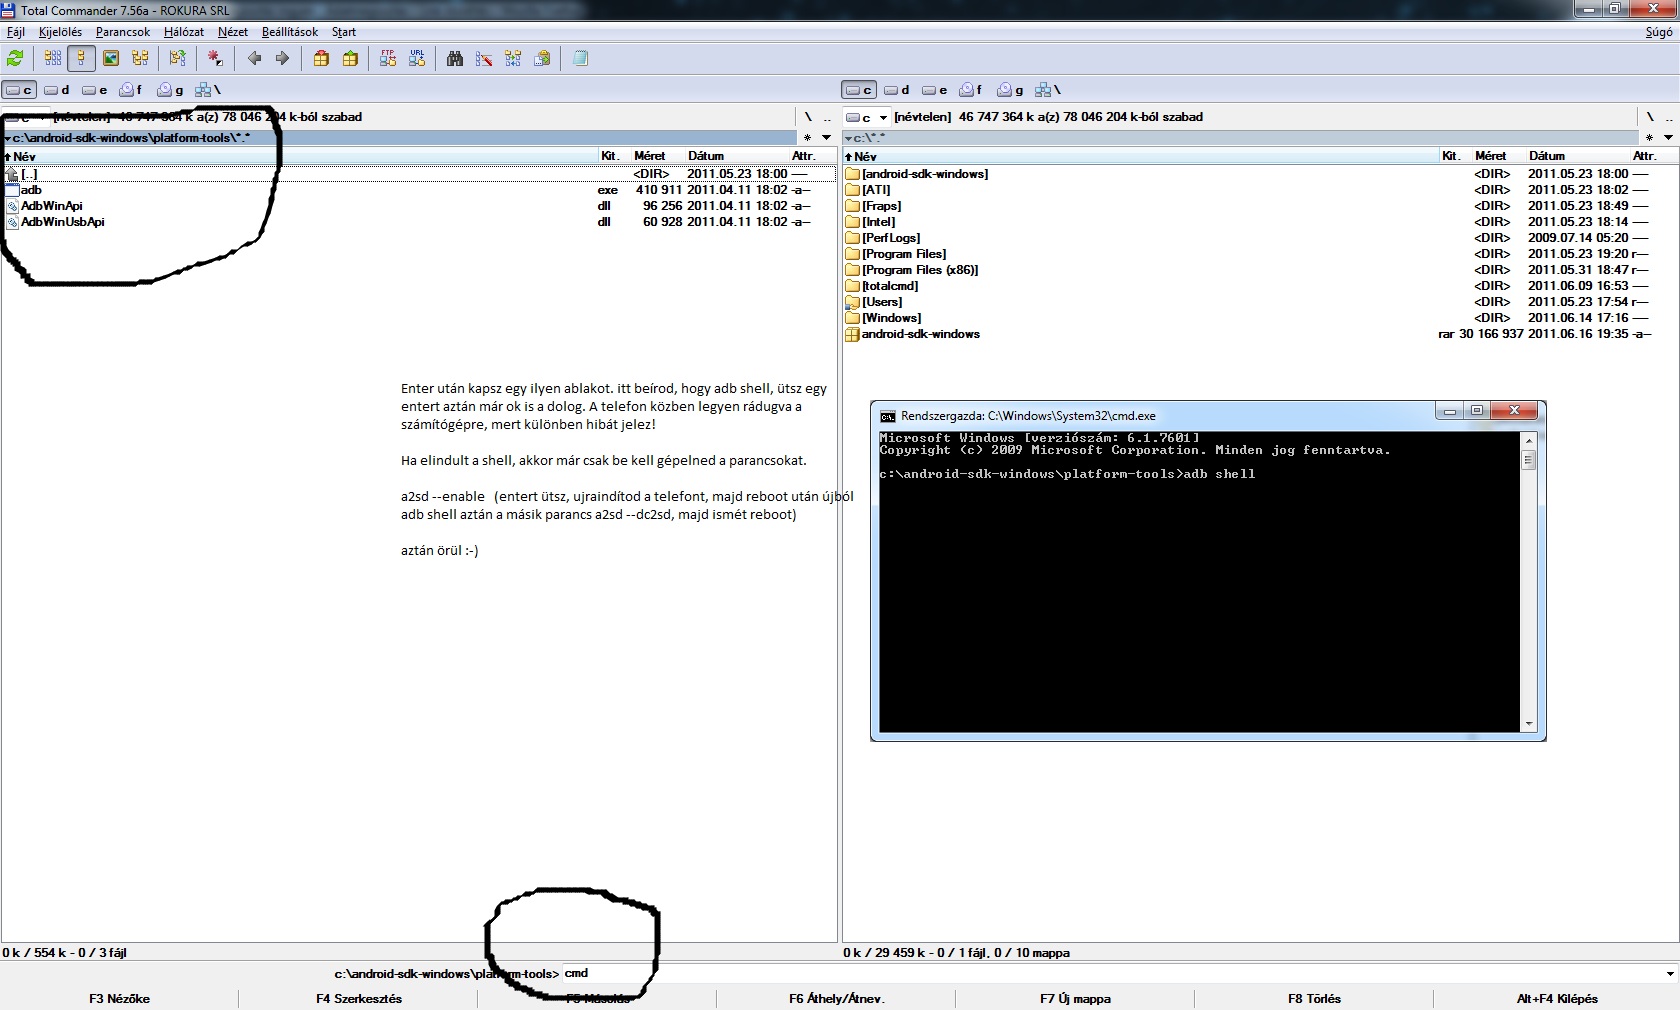Enable thumbnail view via picture icon
The image size is (1680, 1010).
pyautogui.click(x=111, y=59)
